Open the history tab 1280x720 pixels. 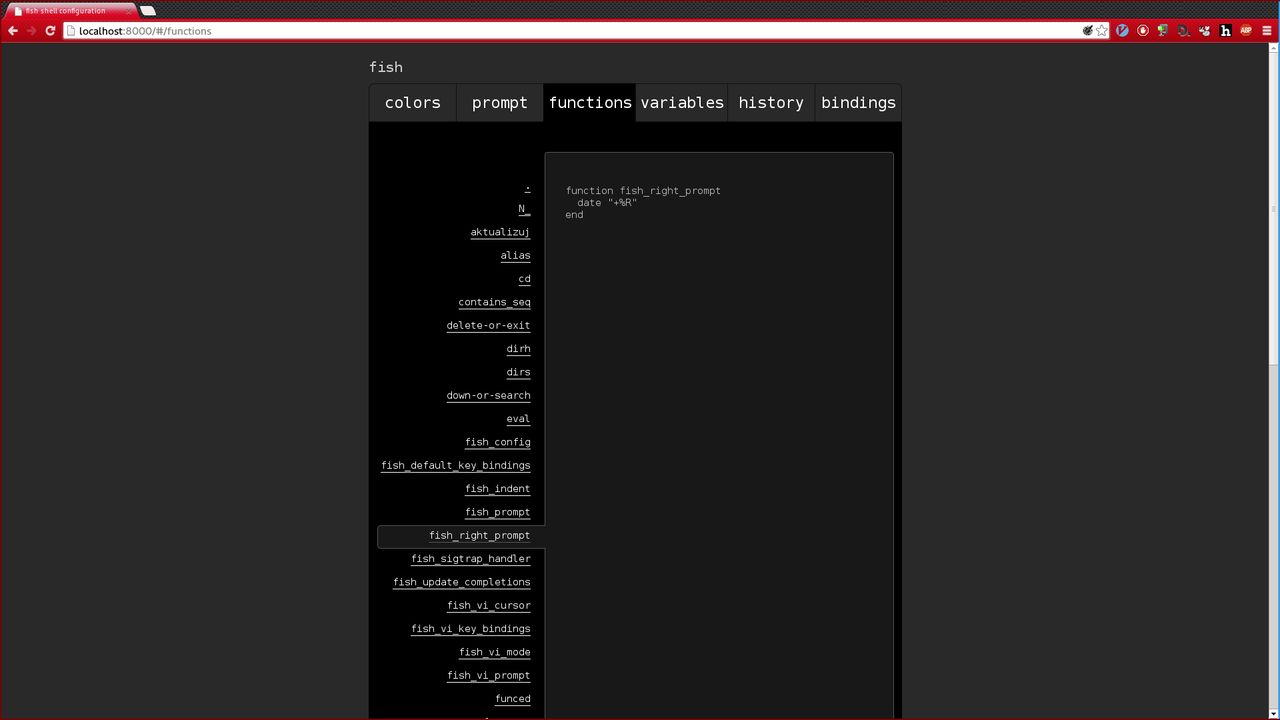[771, 103]
